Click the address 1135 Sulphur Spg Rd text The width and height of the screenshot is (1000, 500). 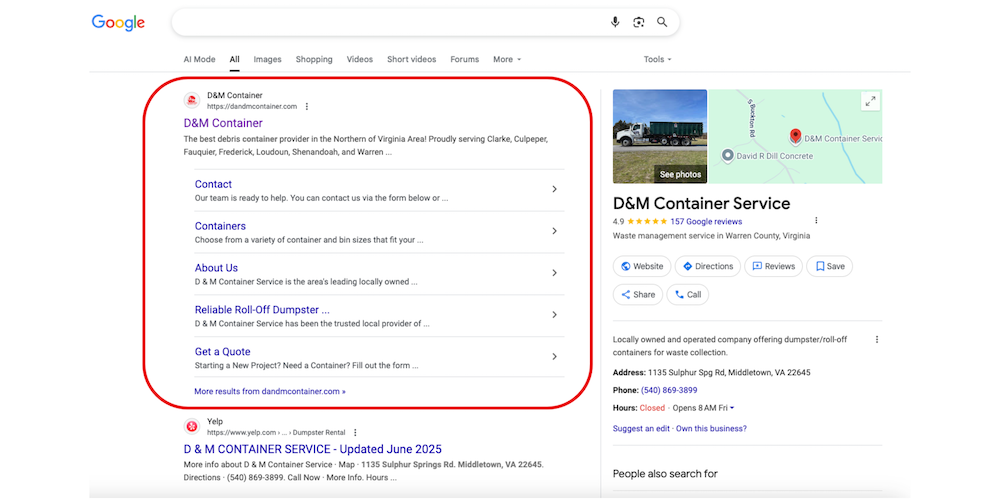point(729,372)
